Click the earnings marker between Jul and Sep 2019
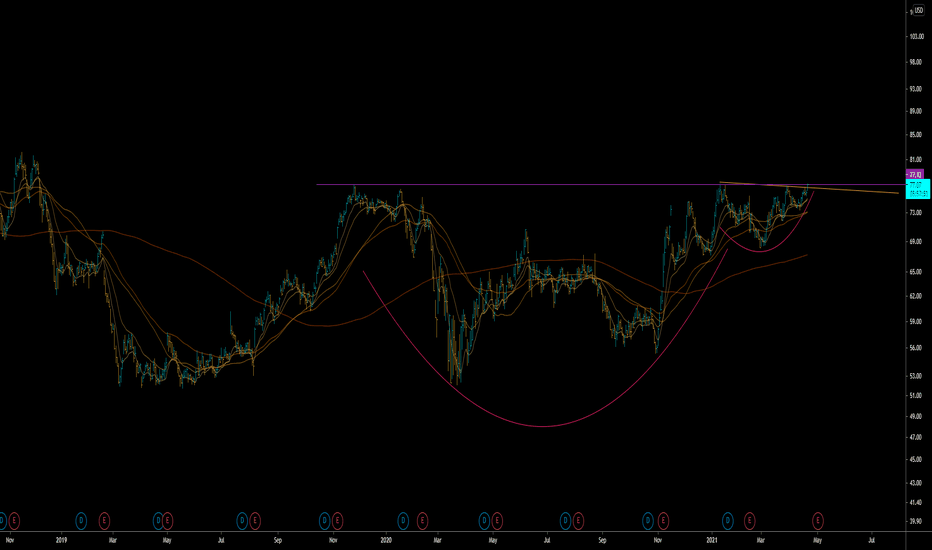 pyautogui.click(x=255, y=521)
